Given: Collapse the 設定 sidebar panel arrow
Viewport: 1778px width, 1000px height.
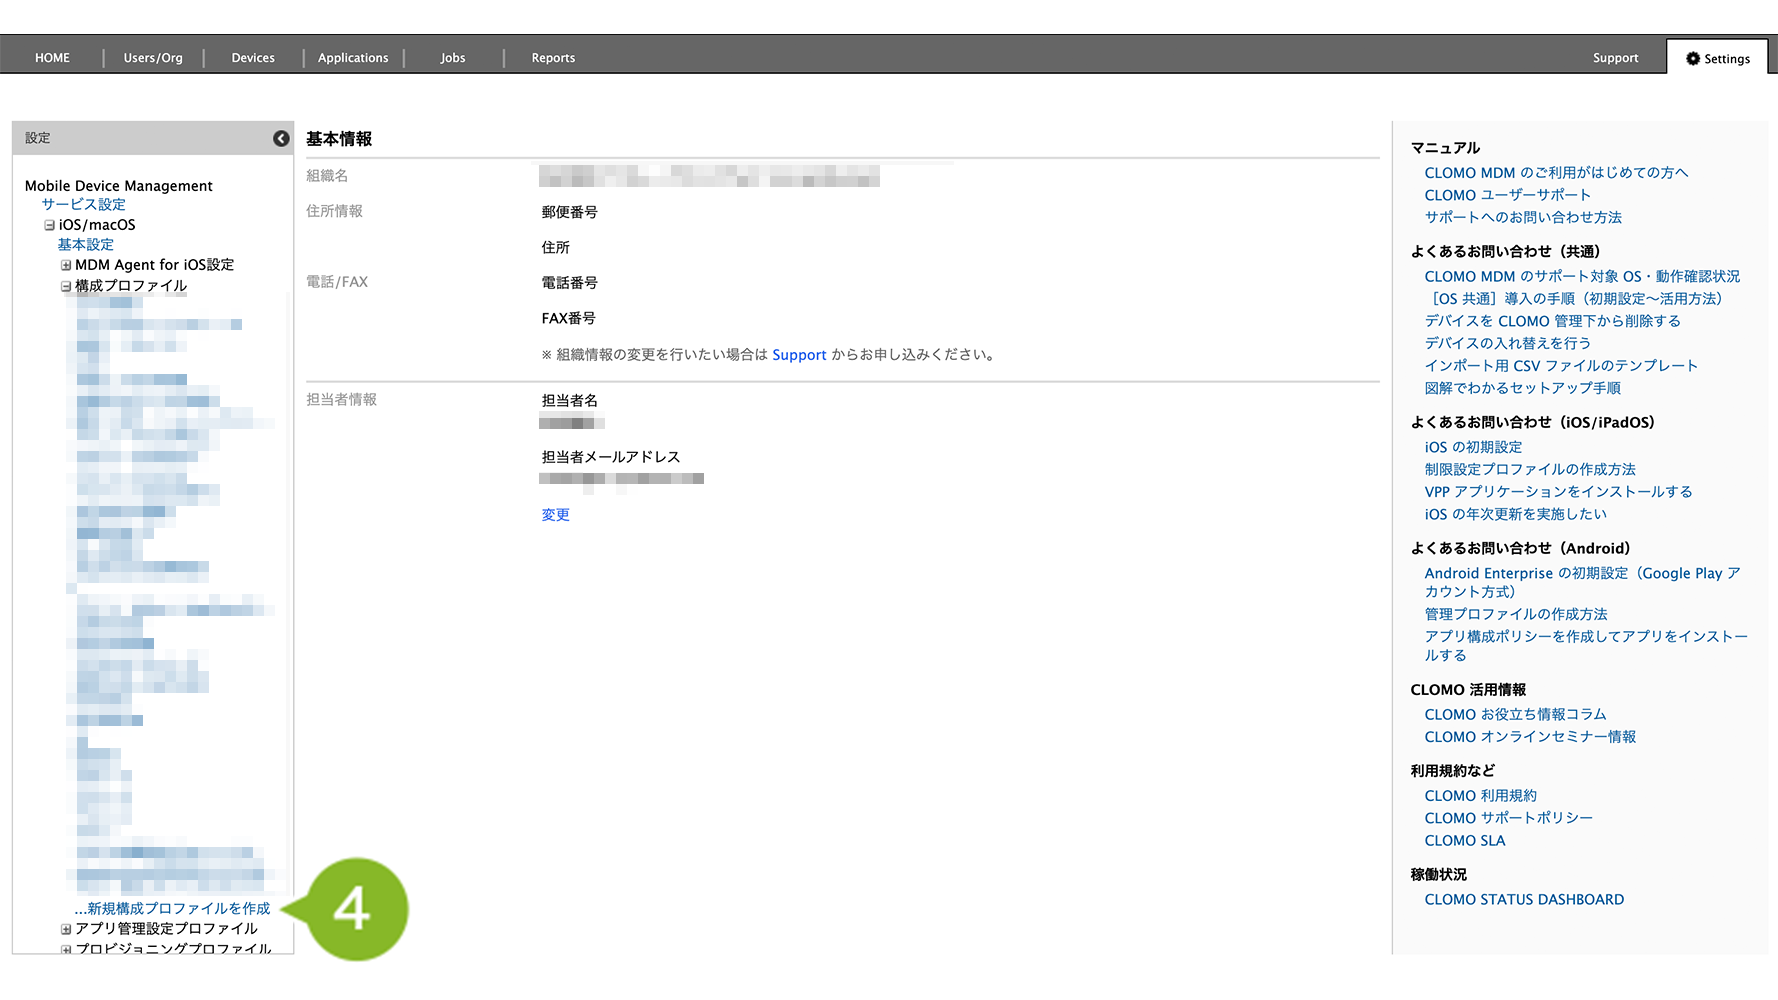Looking at the screenshot, I should click(281, 139).
